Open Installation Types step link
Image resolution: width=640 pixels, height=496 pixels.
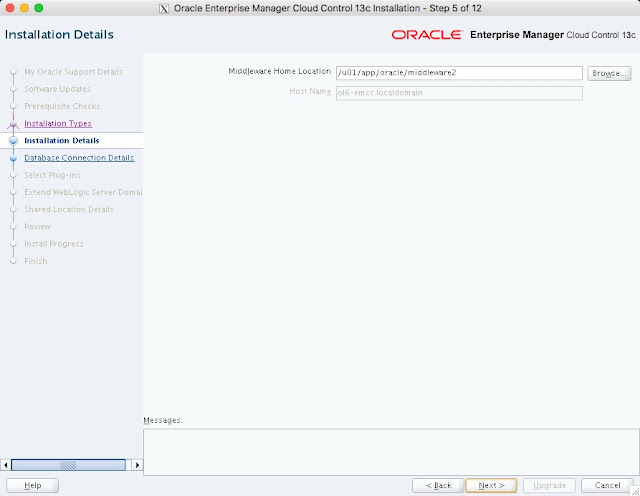tap(58, 123)
